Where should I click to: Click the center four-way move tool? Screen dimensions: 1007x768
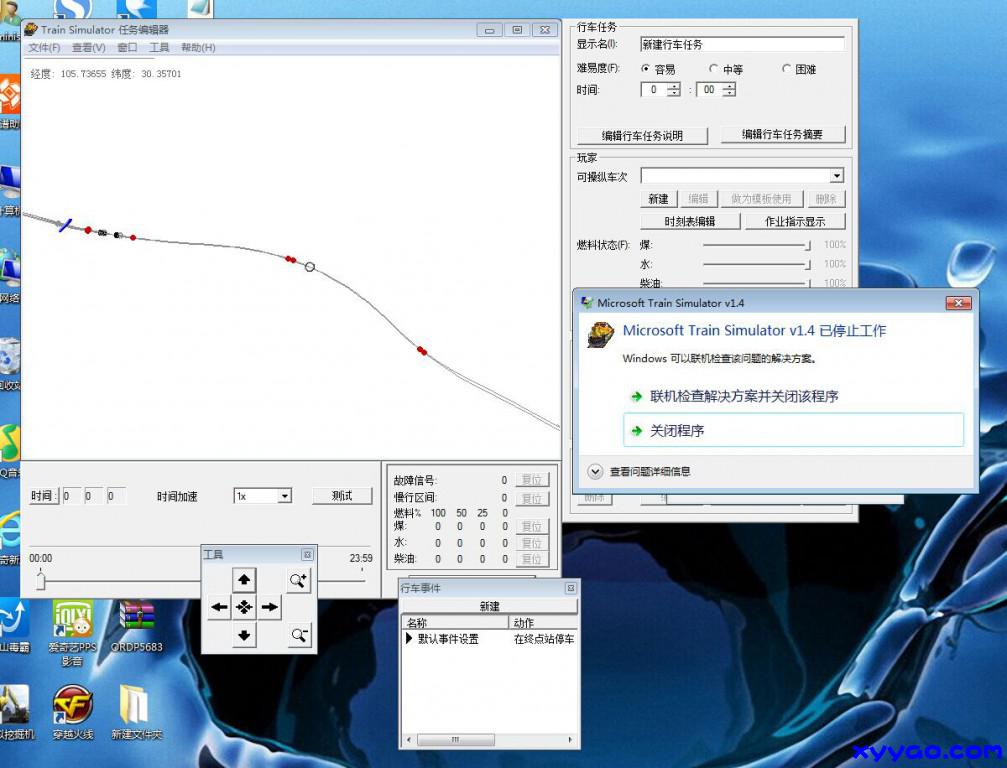coord(245,607)
